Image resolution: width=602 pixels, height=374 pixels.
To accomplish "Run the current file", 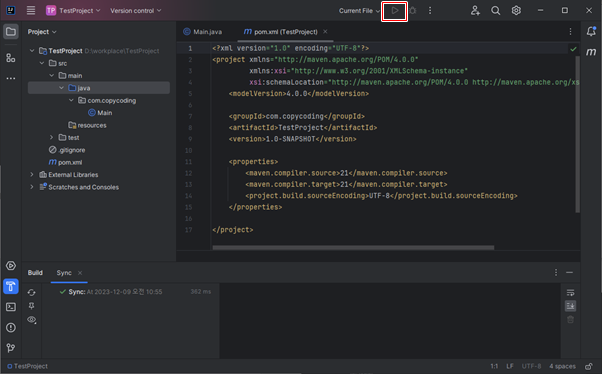I will point(394,11).
